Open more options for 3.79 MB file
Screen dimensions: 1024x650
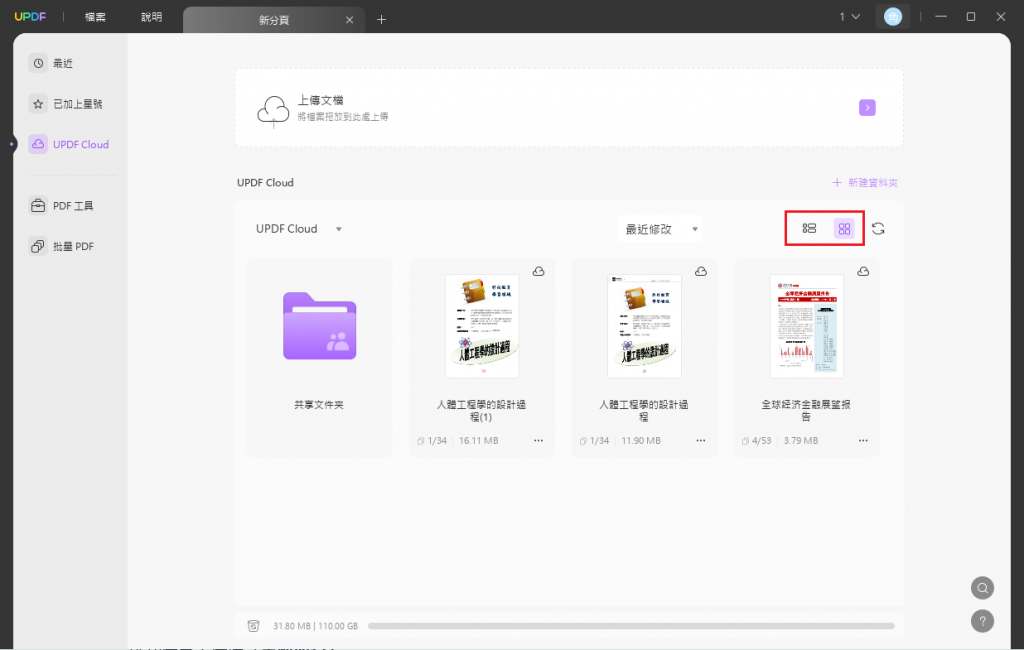click(863, 441)
